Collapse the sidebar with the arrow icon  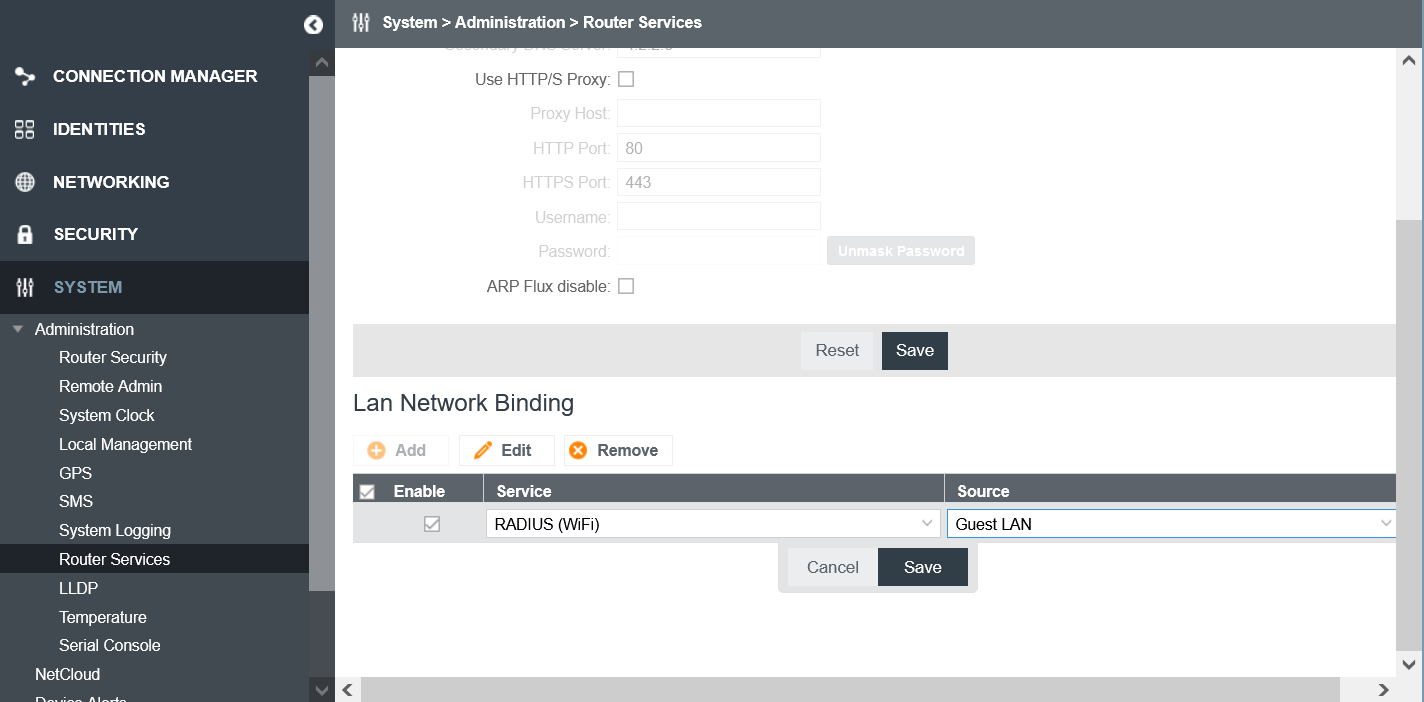314,25
